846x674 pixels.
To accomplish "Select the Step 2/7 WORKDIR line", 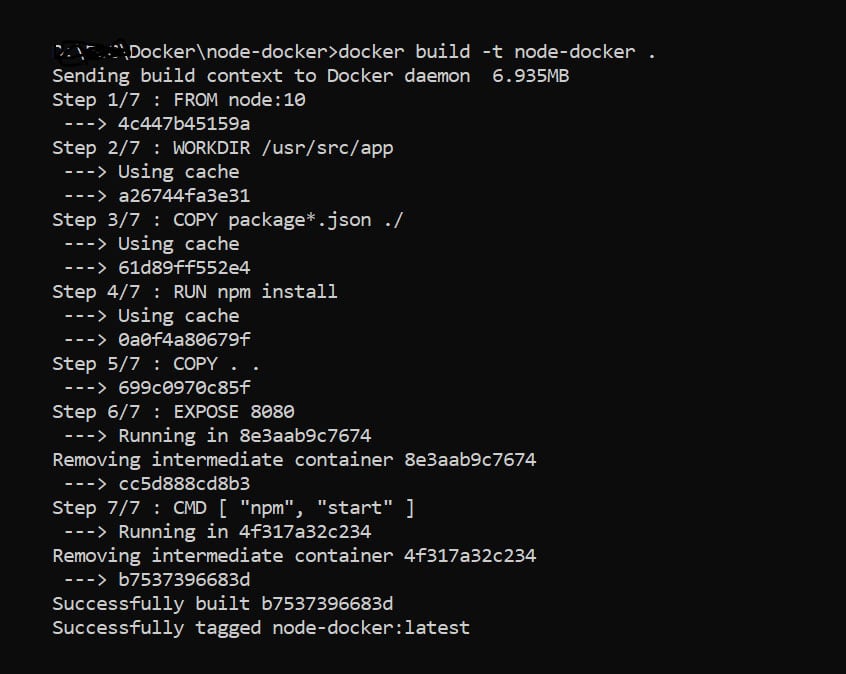I will (x=223, y=148).
